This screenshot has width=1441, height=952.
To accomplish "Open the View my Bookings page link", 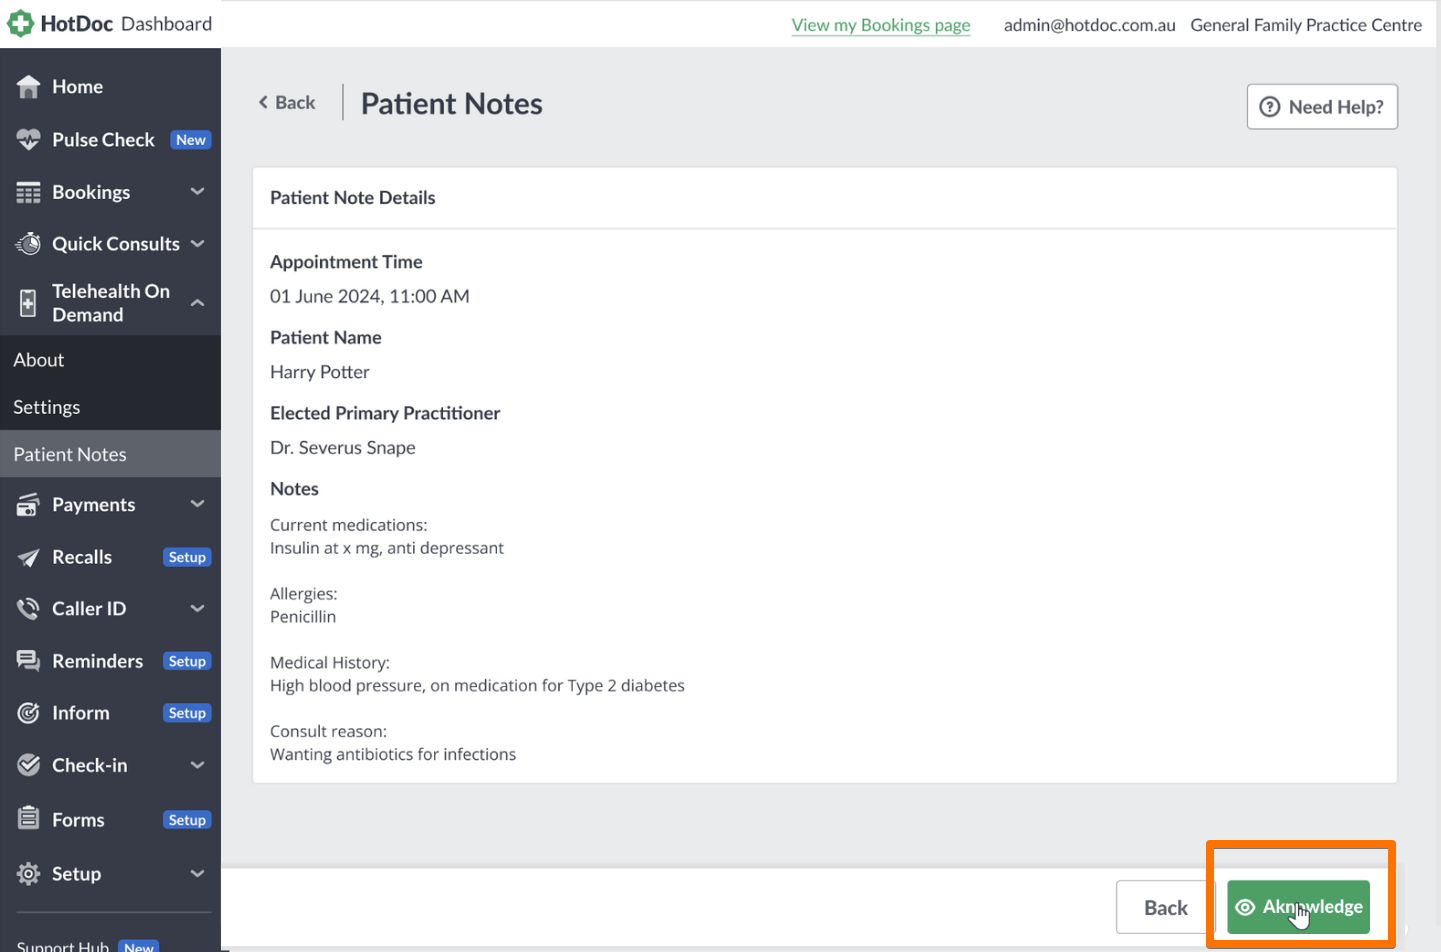I will [880, 24].
